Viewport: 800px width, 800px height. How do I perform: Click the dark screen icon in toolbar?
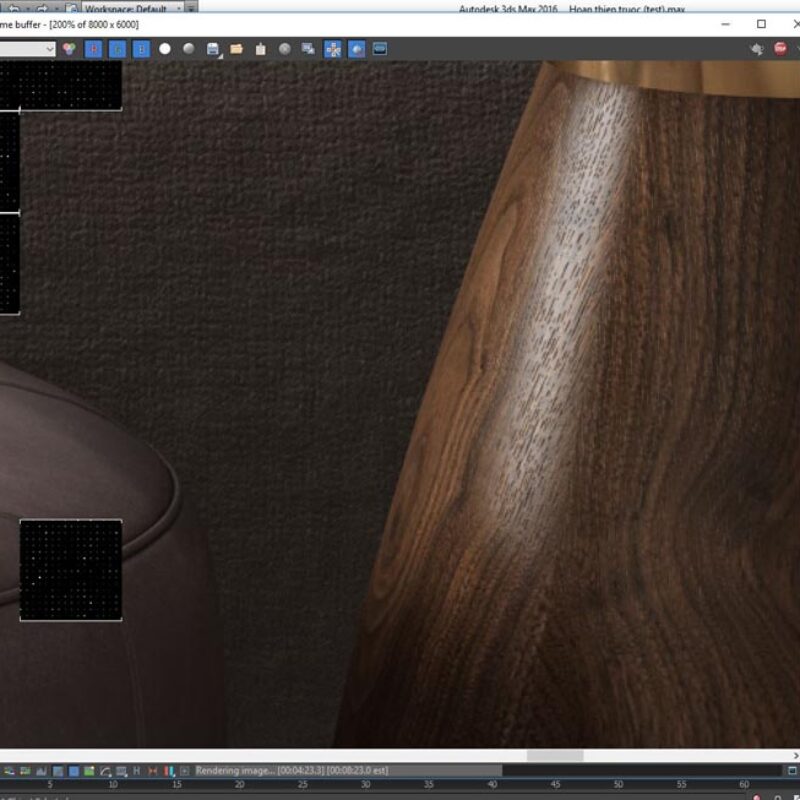380,49
